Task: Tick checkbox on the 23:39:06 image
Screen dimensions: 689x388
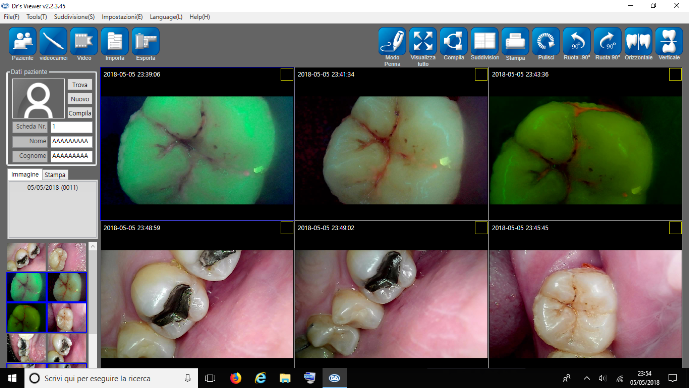Action: coord(286,74)
